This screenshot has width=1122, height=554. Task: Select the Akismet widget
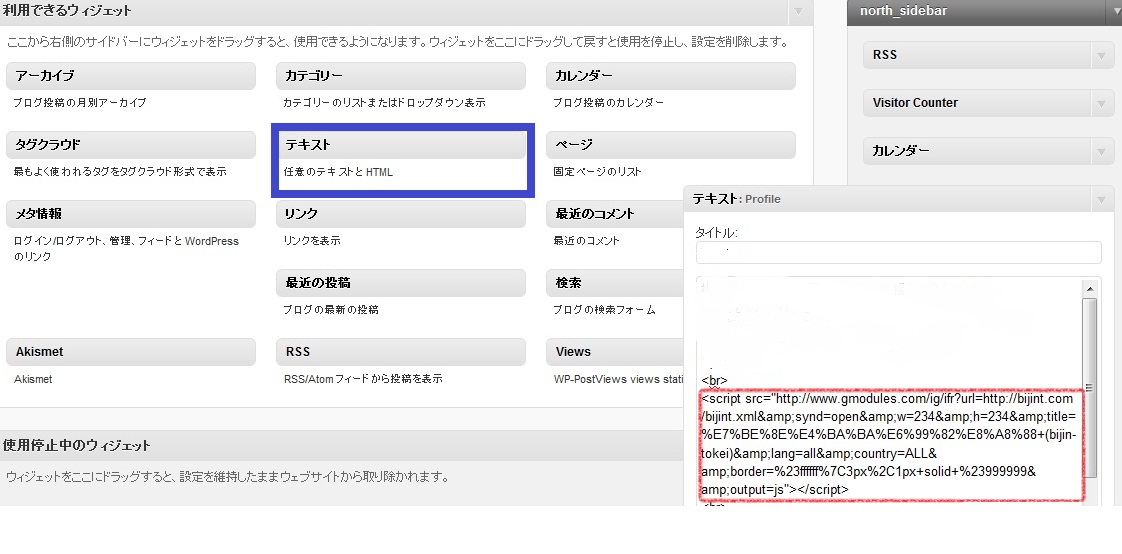click(x=130, y=352)
